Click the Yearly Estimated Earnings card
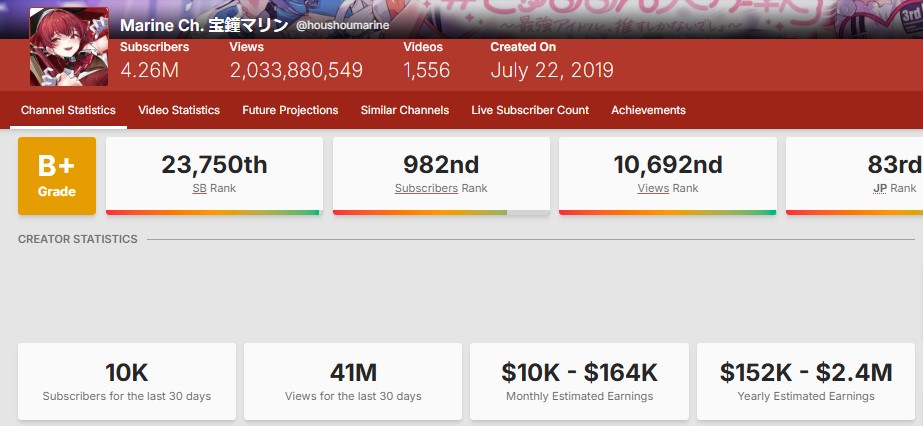 [x=806, y=380]
